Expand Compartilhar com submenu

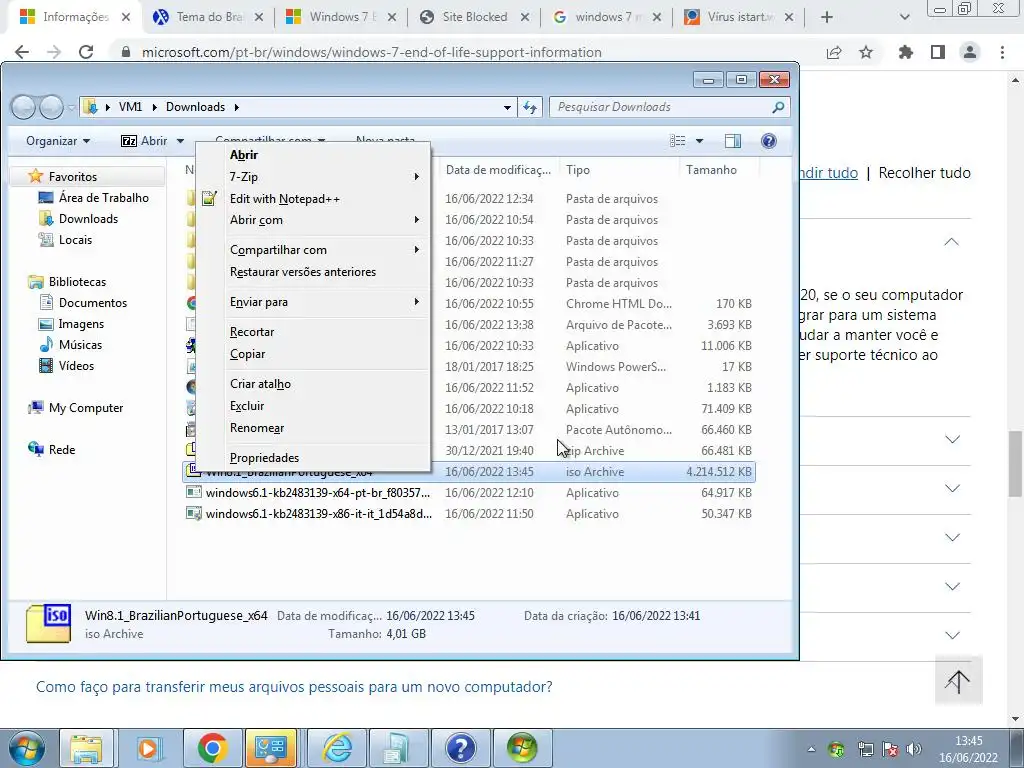pyautogui.click(x=313, y=250)
